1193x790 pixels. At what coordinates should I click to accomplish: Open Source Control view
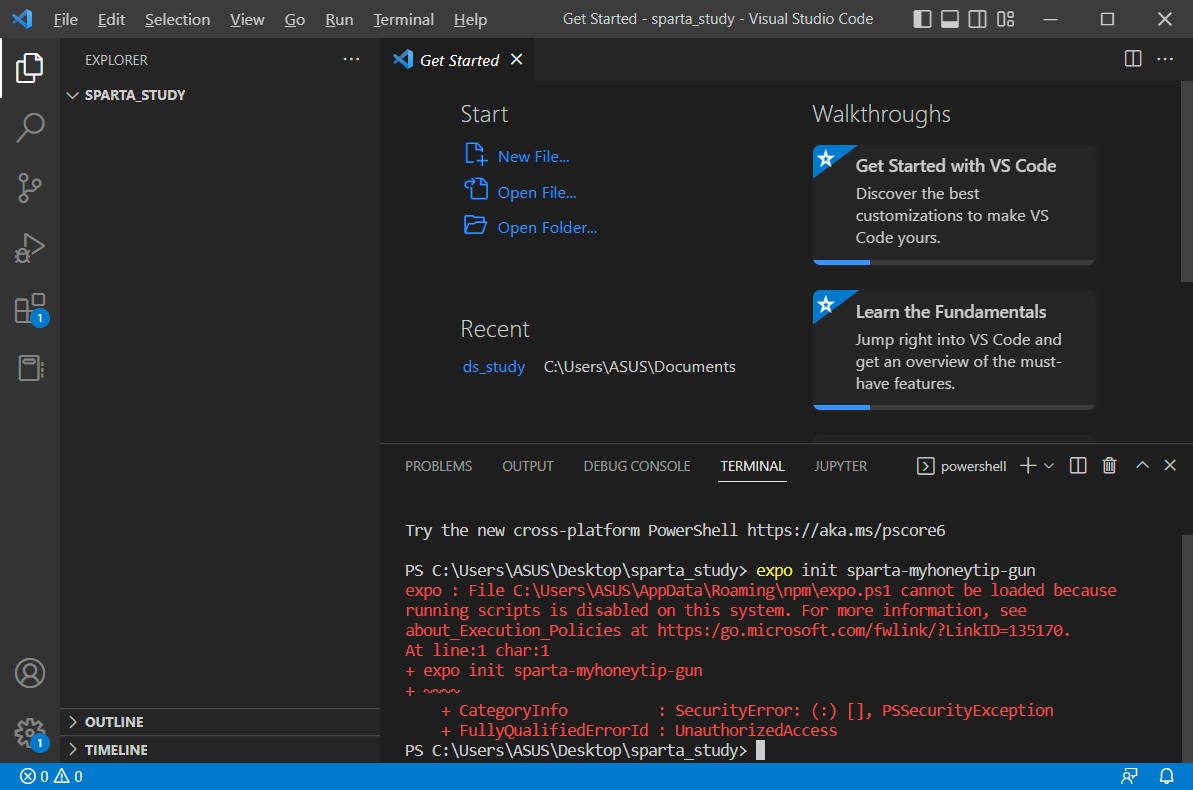[30, 188]
